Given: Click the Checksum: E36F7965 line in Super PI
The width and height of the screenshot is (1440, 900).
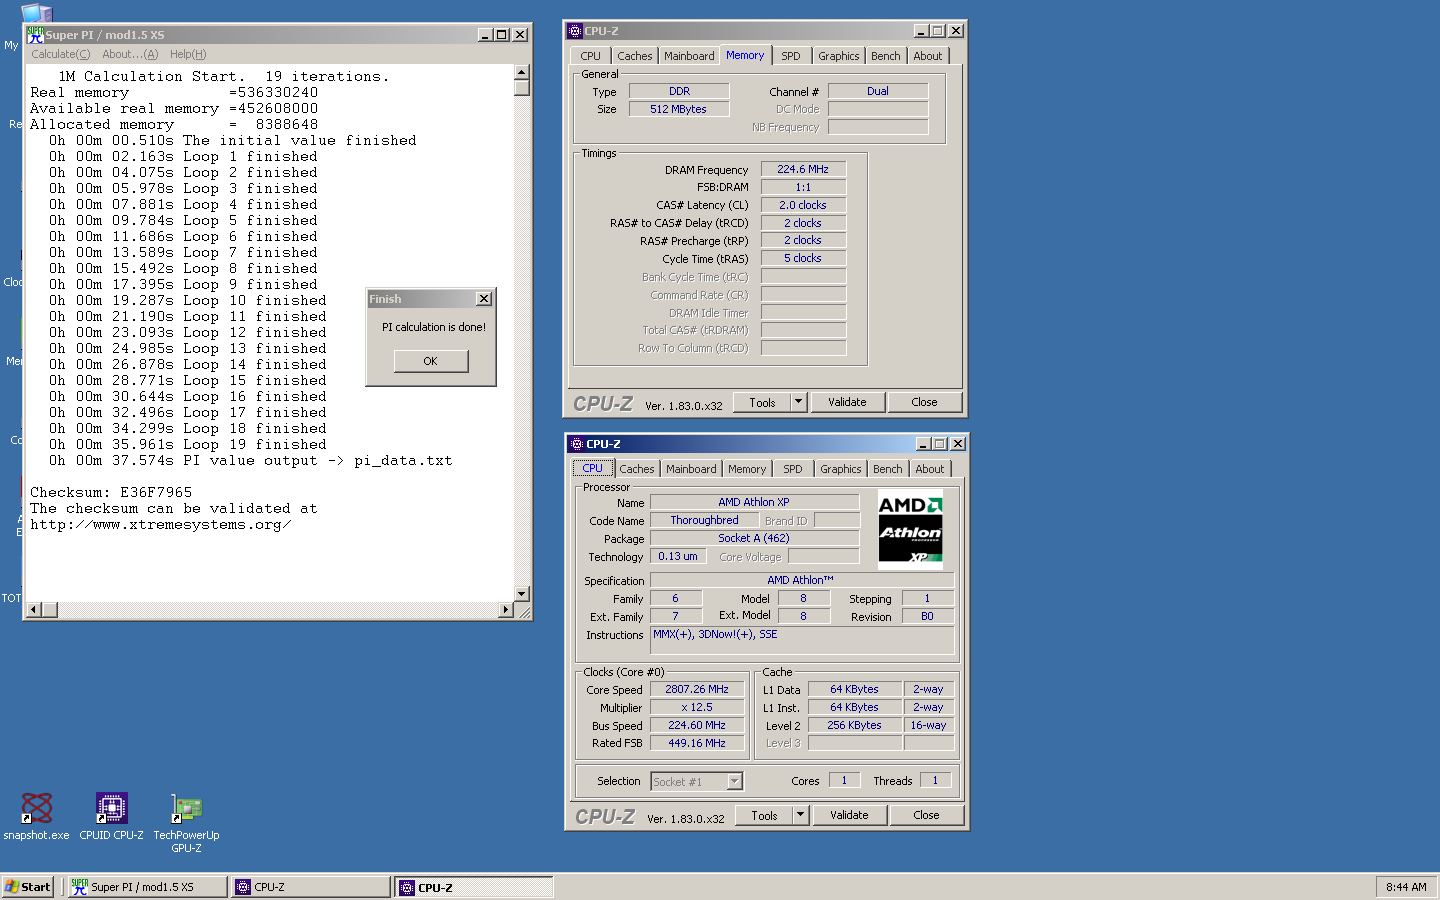Looking at the screenshot, I should (x=111, y=492).
